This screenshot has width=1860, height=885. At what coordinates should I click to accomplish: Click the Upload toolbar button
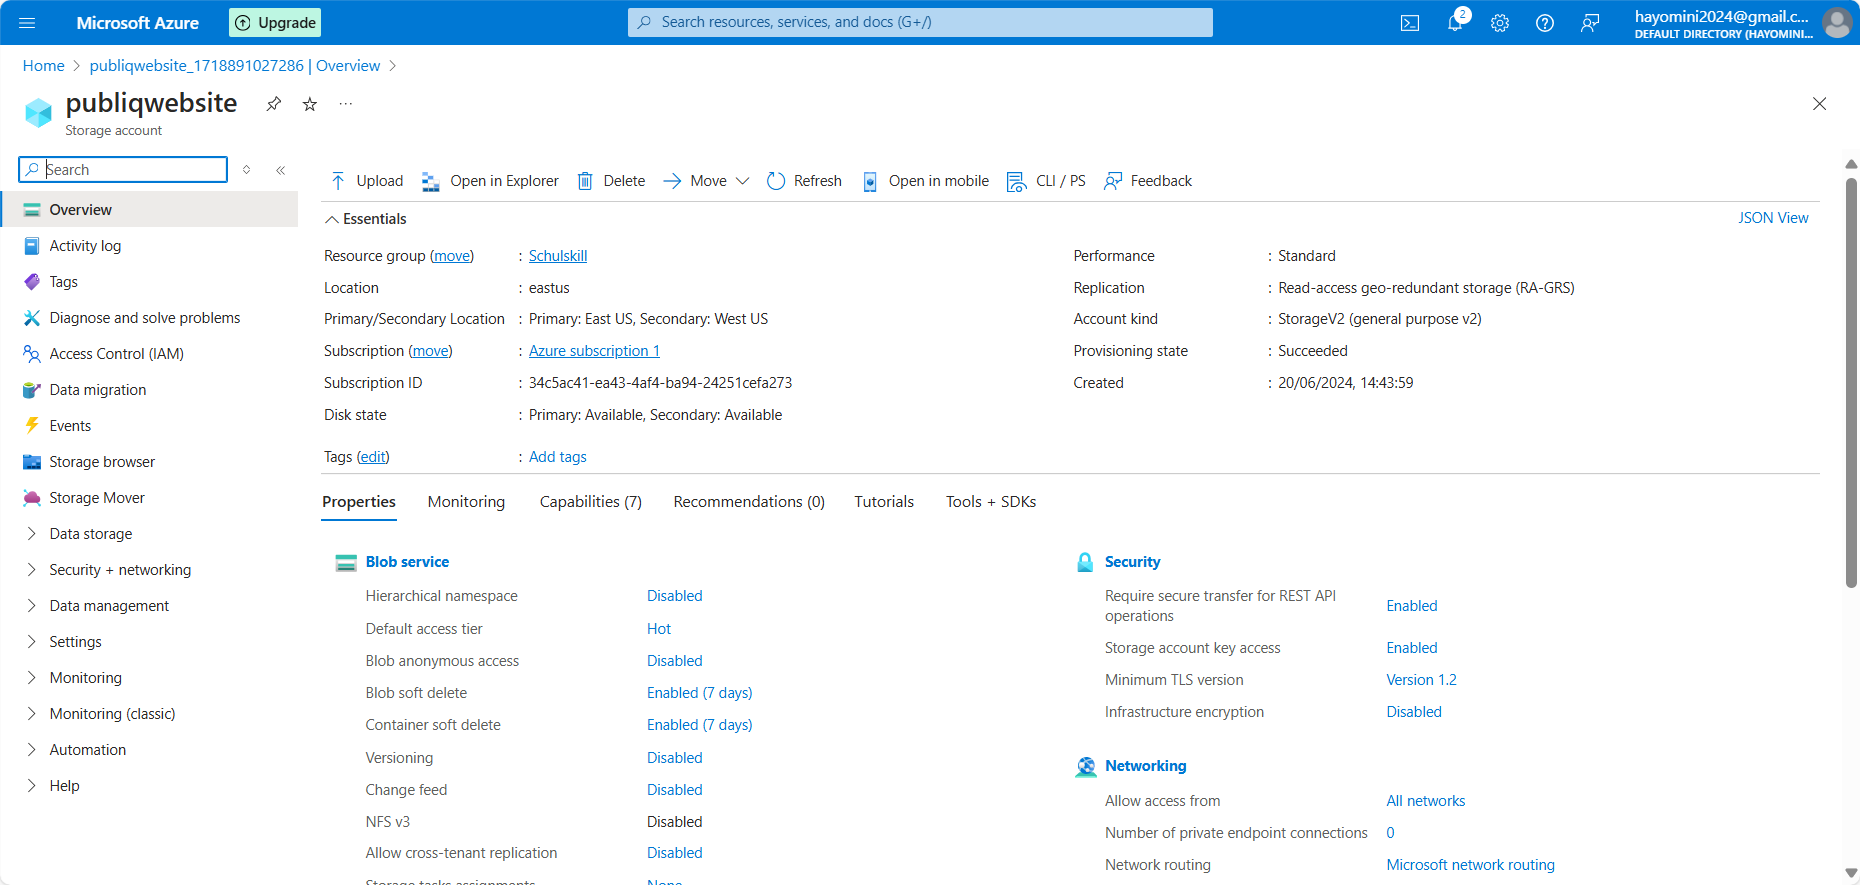click(x=366, y=181)
